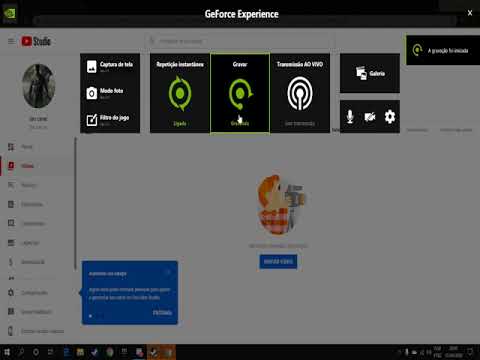Open overlay settings gear icon

(x=390, y=117)
